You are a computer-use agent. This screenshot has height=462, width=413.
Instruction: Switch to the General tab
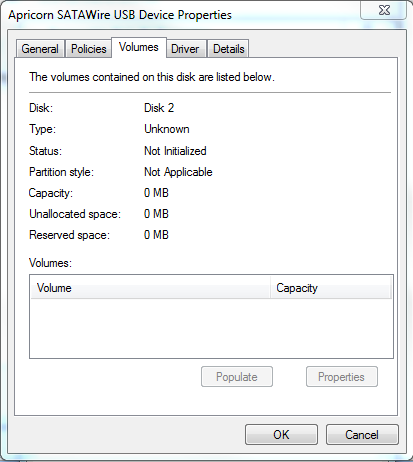coord(40,49)
